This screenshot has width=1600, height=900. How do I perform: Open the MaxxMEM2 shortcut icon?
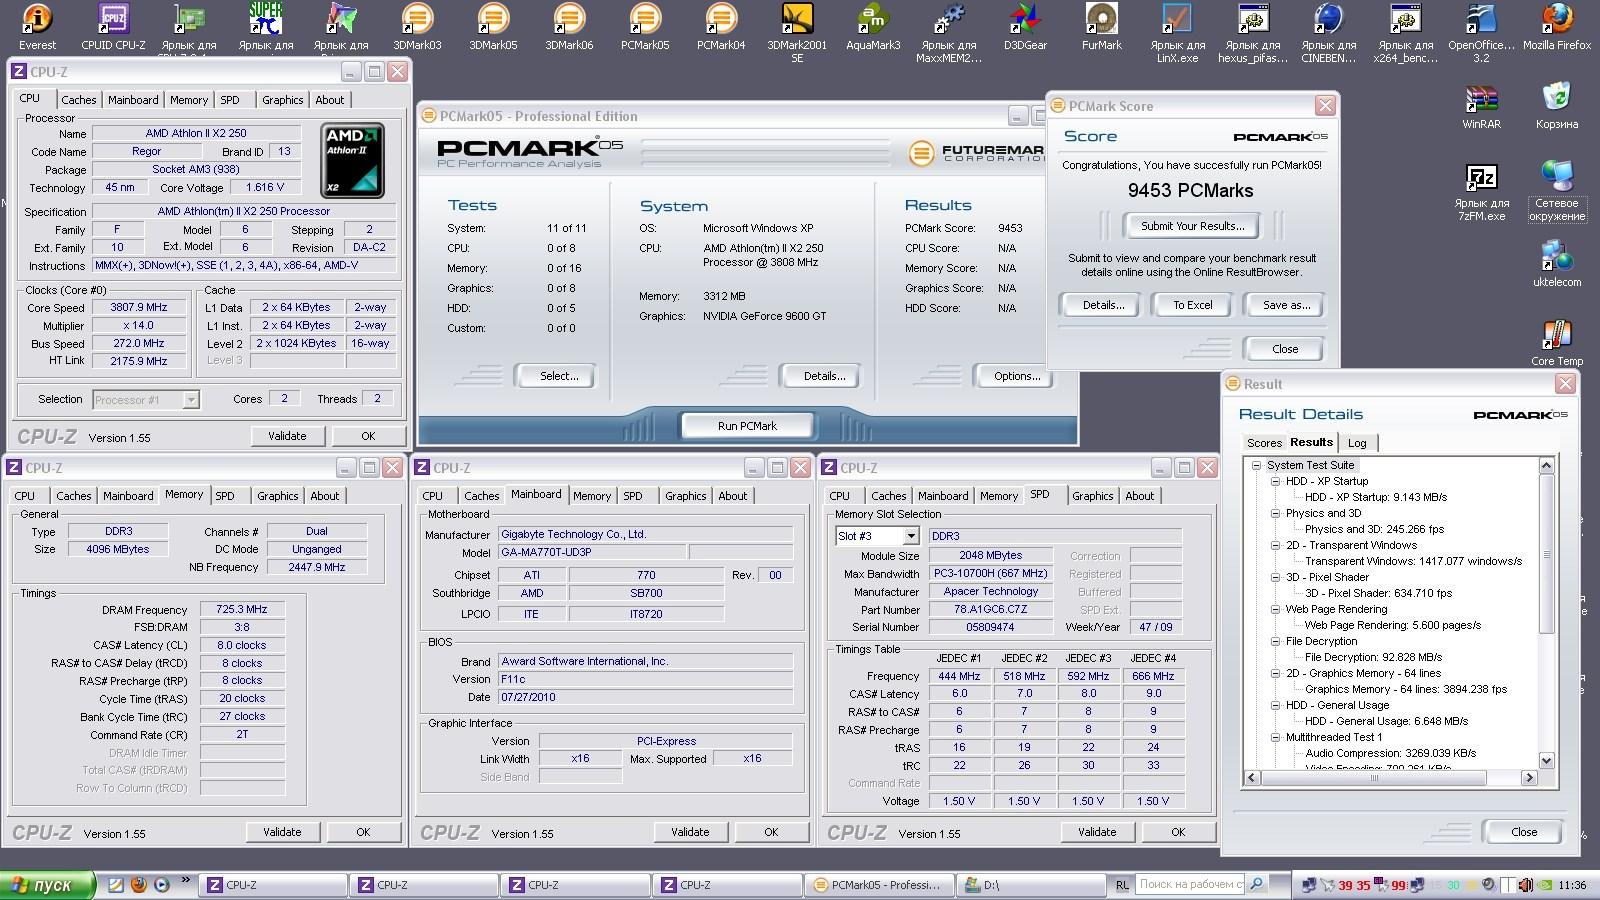[949, 32]
